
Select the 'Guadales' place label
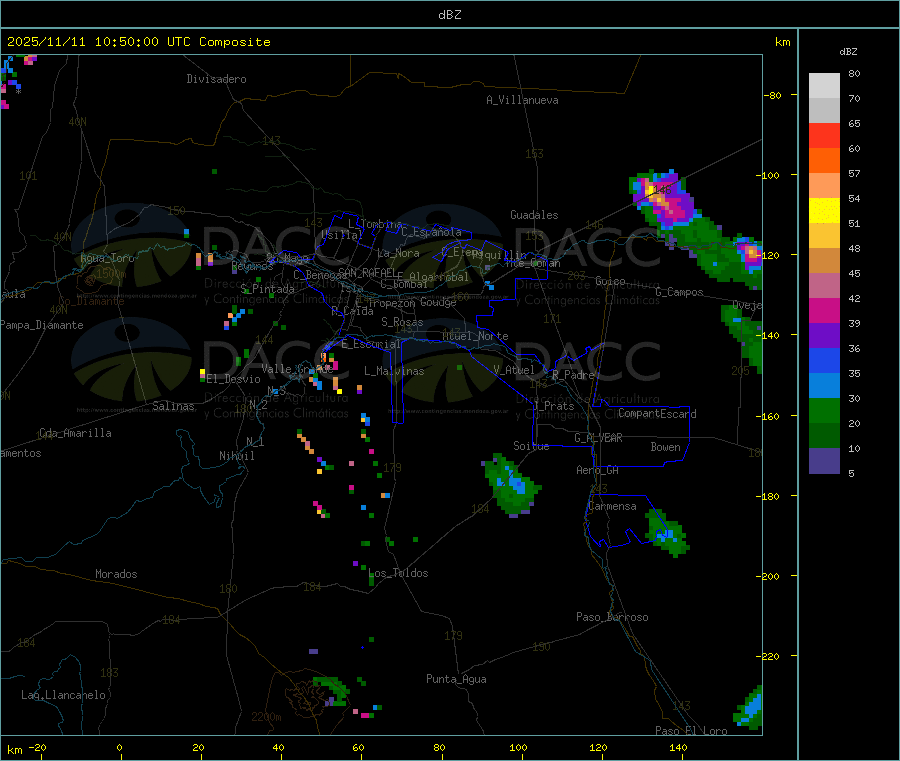(x=534, y=215)
